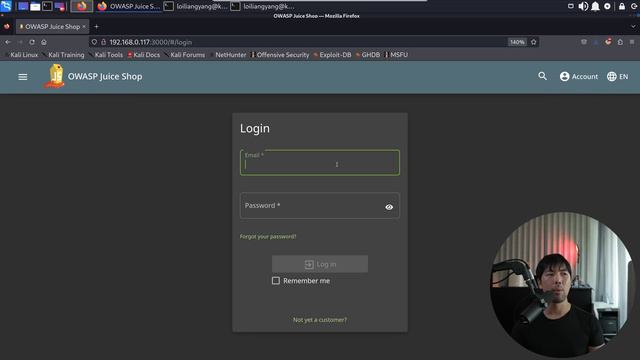Focus the Email input field
The width and height of the screenshot is (640, 360).
[320, 163]
